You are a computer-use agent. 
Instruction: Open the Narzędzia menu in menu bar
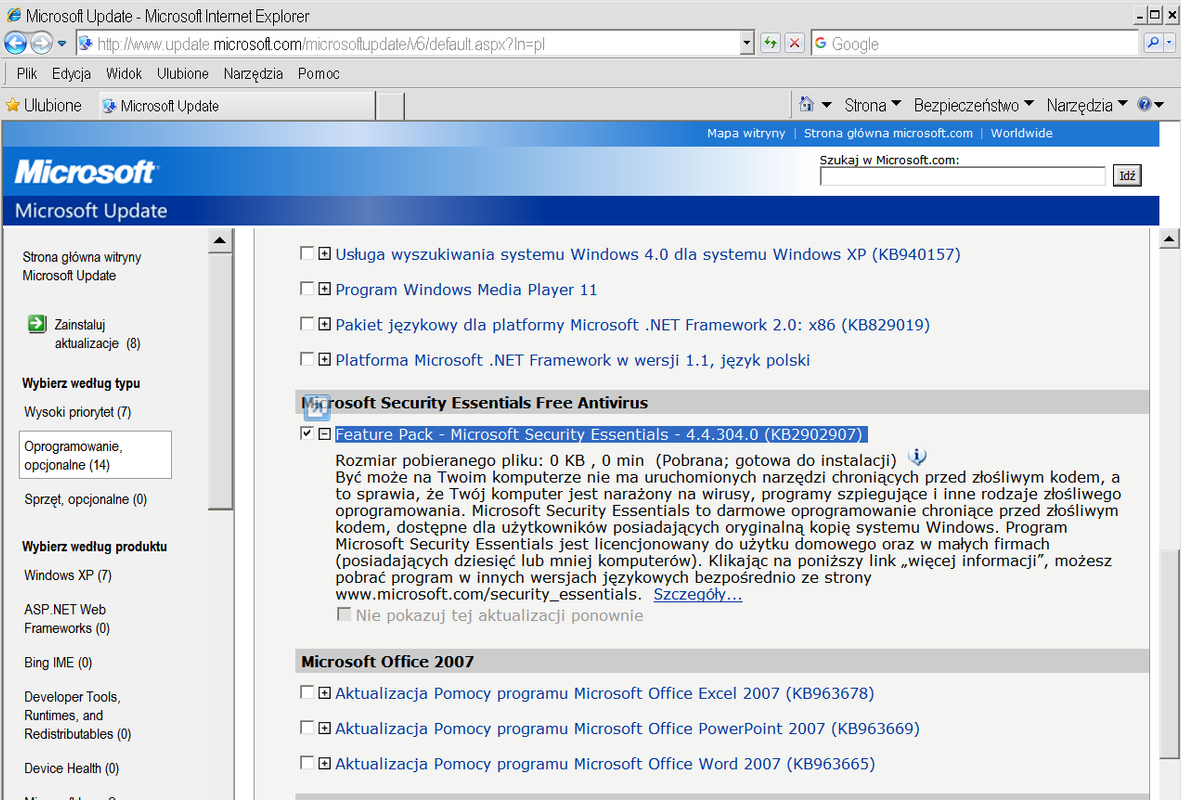(x=253, y=73)
